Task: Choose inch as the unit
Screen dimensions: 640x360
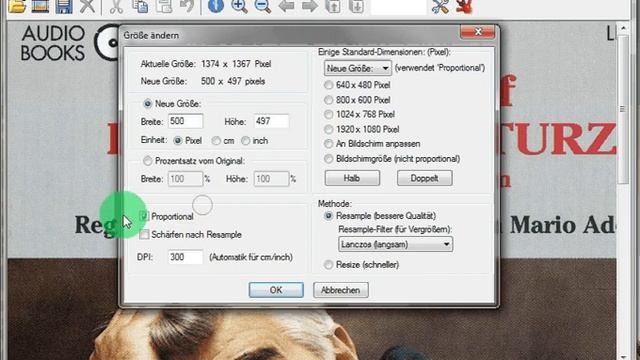Action: pos(245,140)
